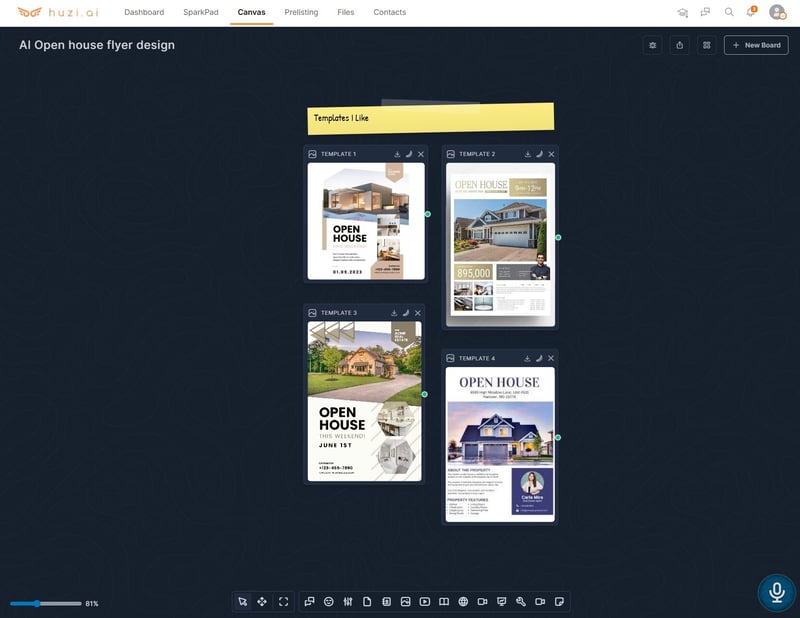Download Template 1 image

(397, 154)
